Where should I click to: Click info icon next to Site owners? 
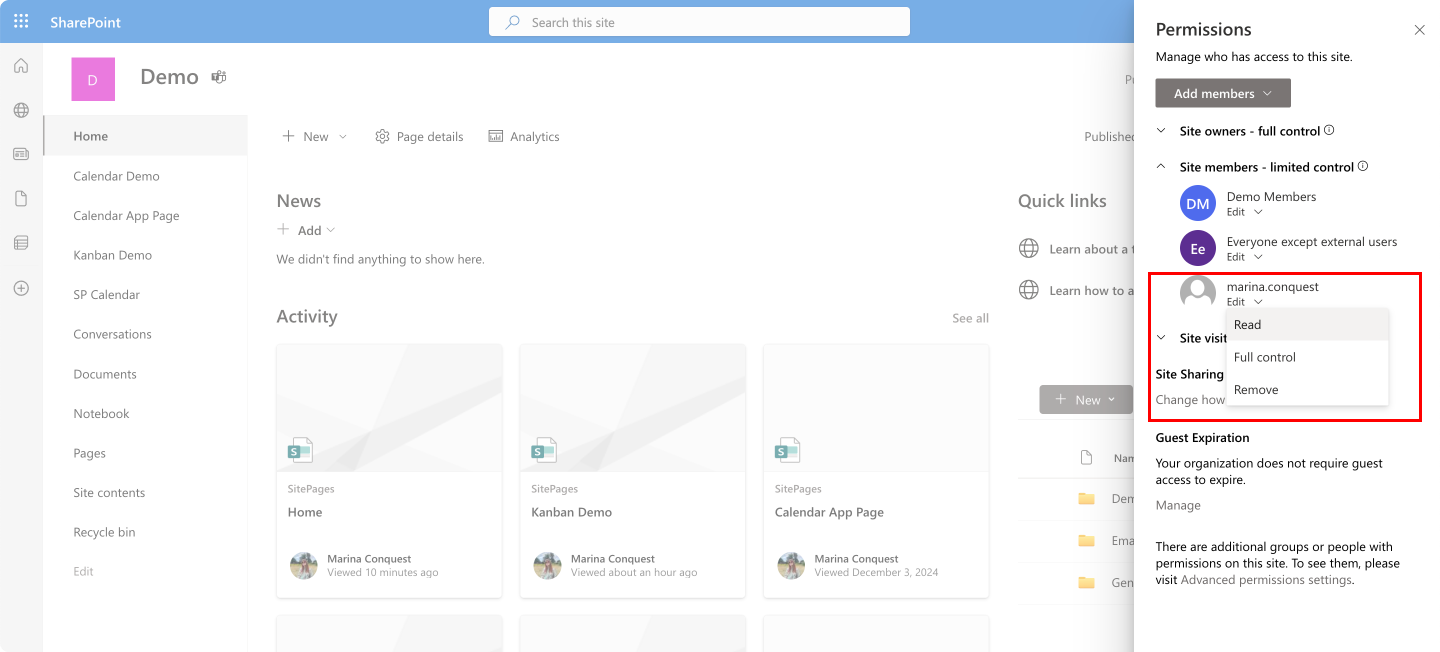pyautogui.click(x=1329, y=130)
